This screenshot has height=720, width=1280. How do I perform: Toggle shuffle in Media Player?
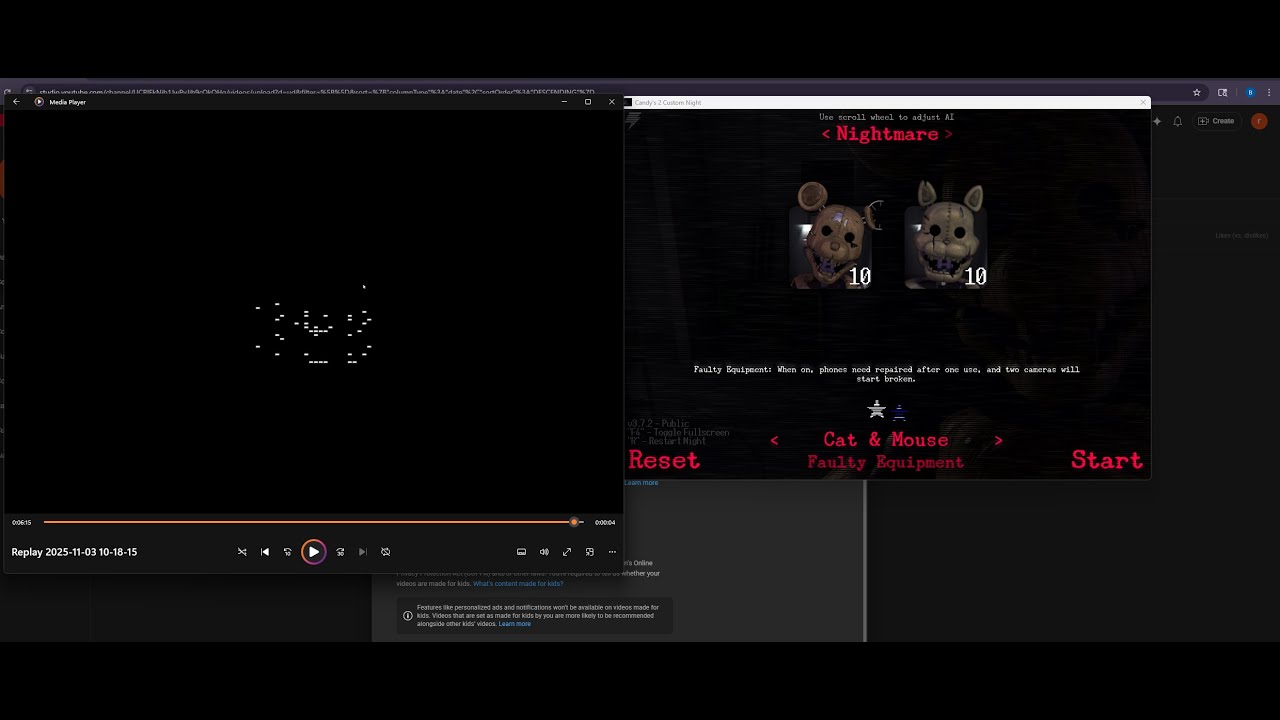coord(242,552)
